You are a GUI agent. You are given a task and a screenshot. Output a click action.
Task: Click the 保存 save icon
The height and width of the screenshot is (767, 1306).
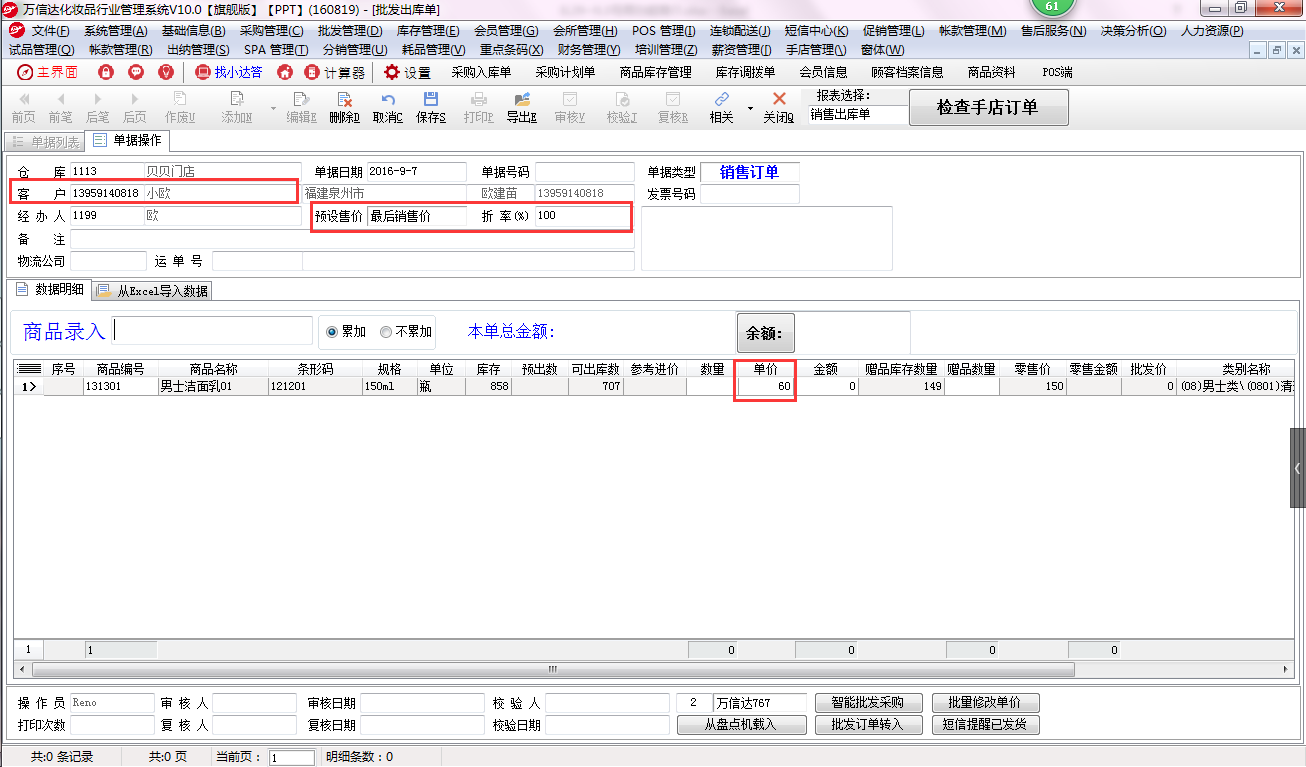[431, 107]
